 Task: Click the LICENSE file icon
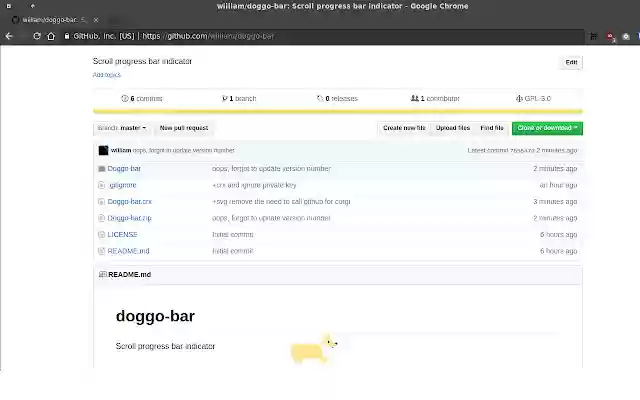pyautogui.click(x=102, y=235)
